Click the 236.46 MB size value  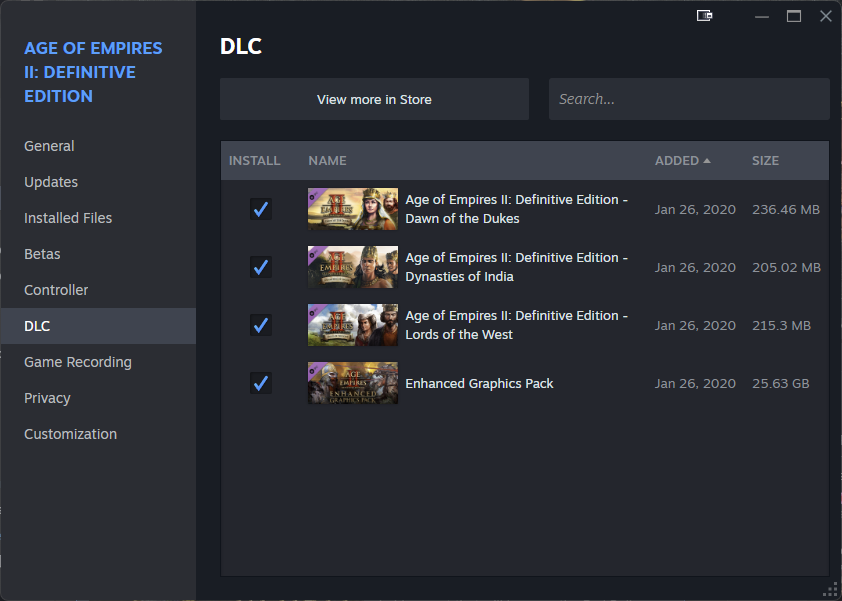coord(786,209)
